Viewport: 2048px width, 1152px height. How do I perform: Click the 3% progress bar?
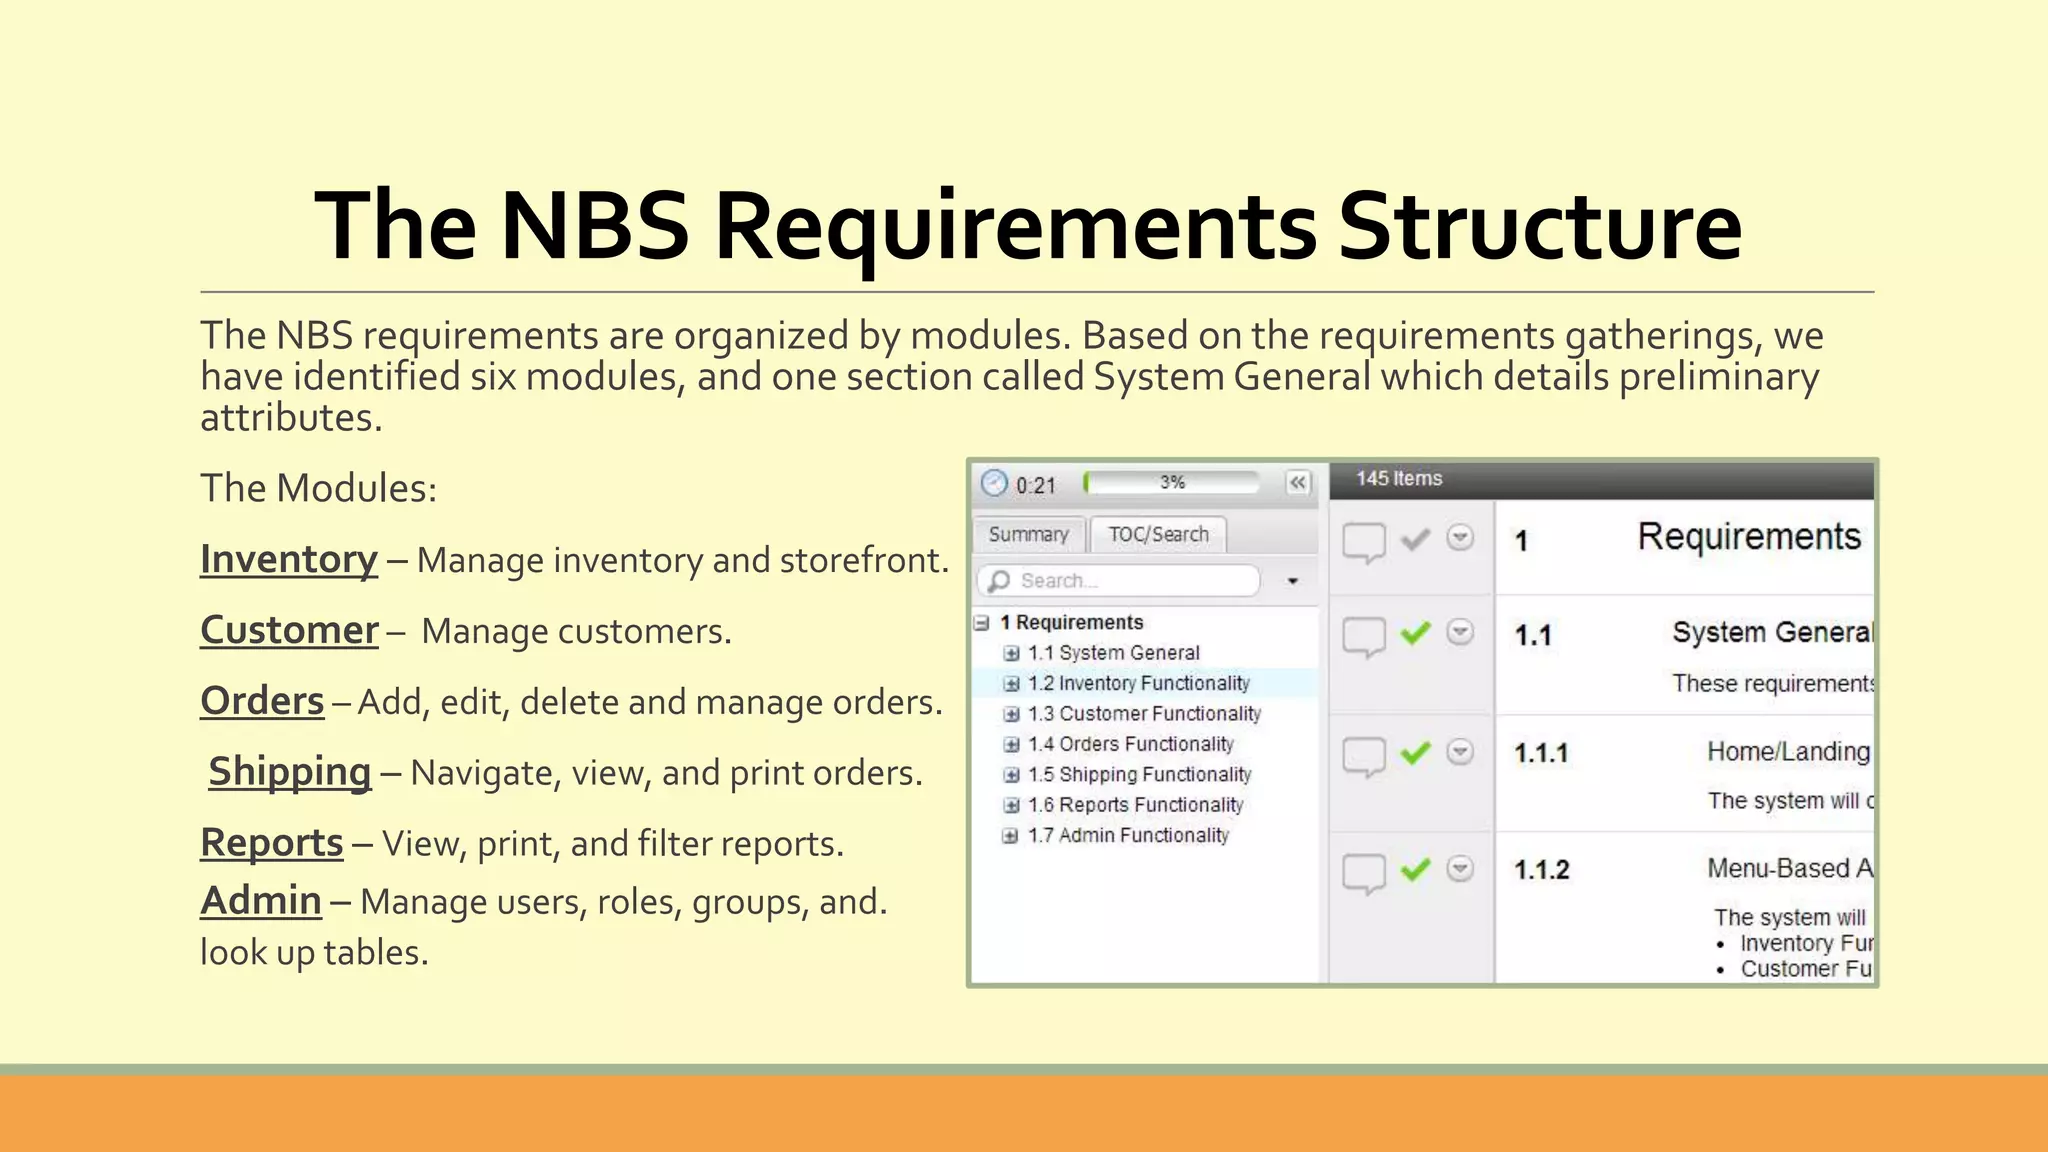tap(1172, 483)
